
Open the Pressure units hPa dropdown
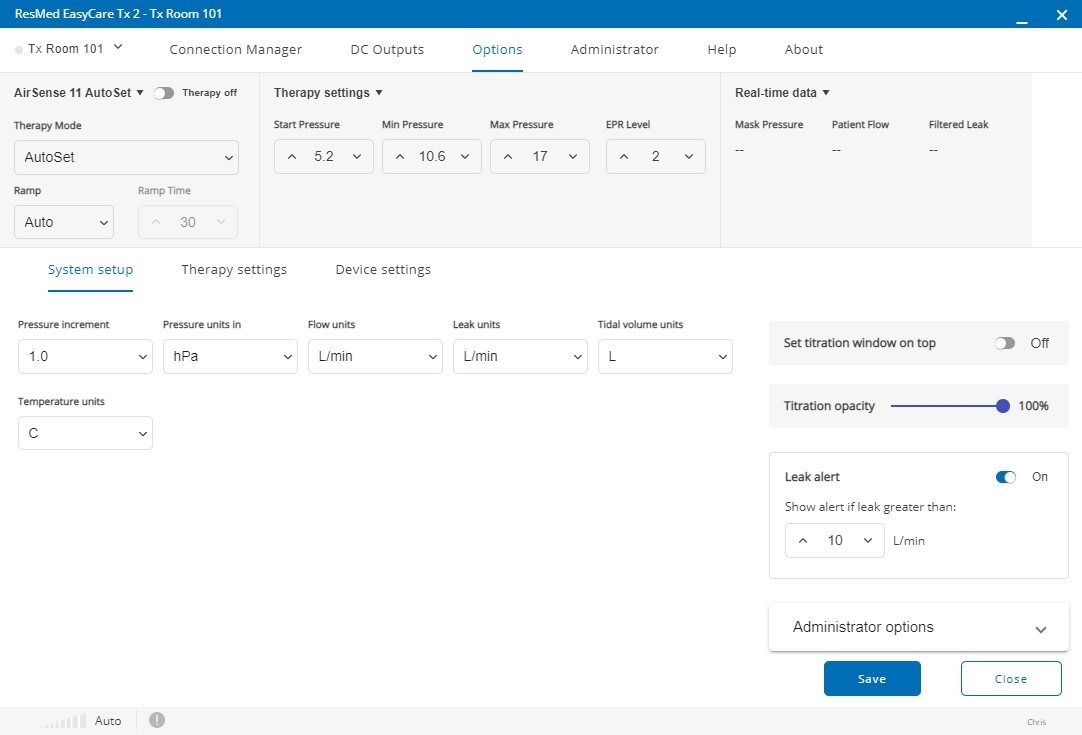pyautogui.click(x=230, y=356)
